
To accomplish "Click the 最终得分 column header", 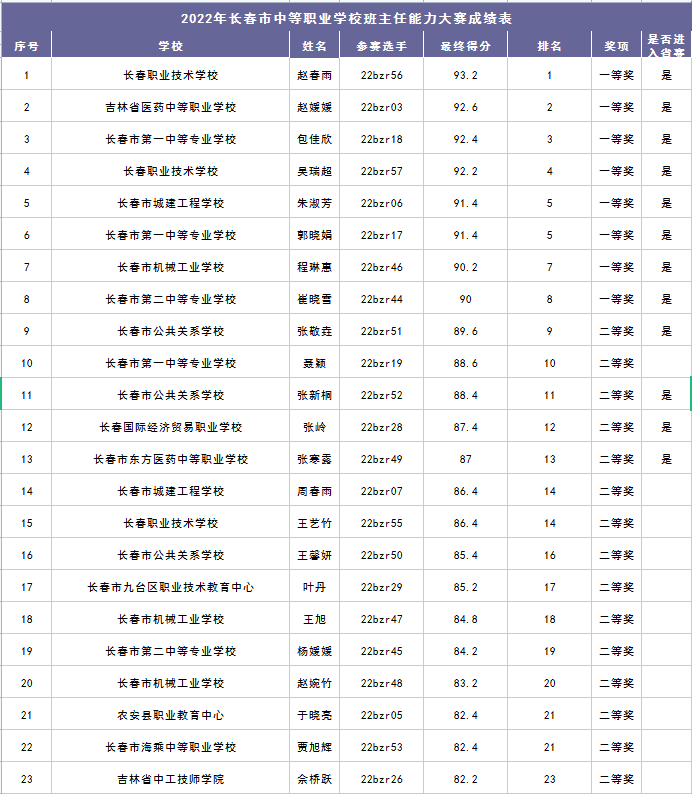I will coord(465,46).
